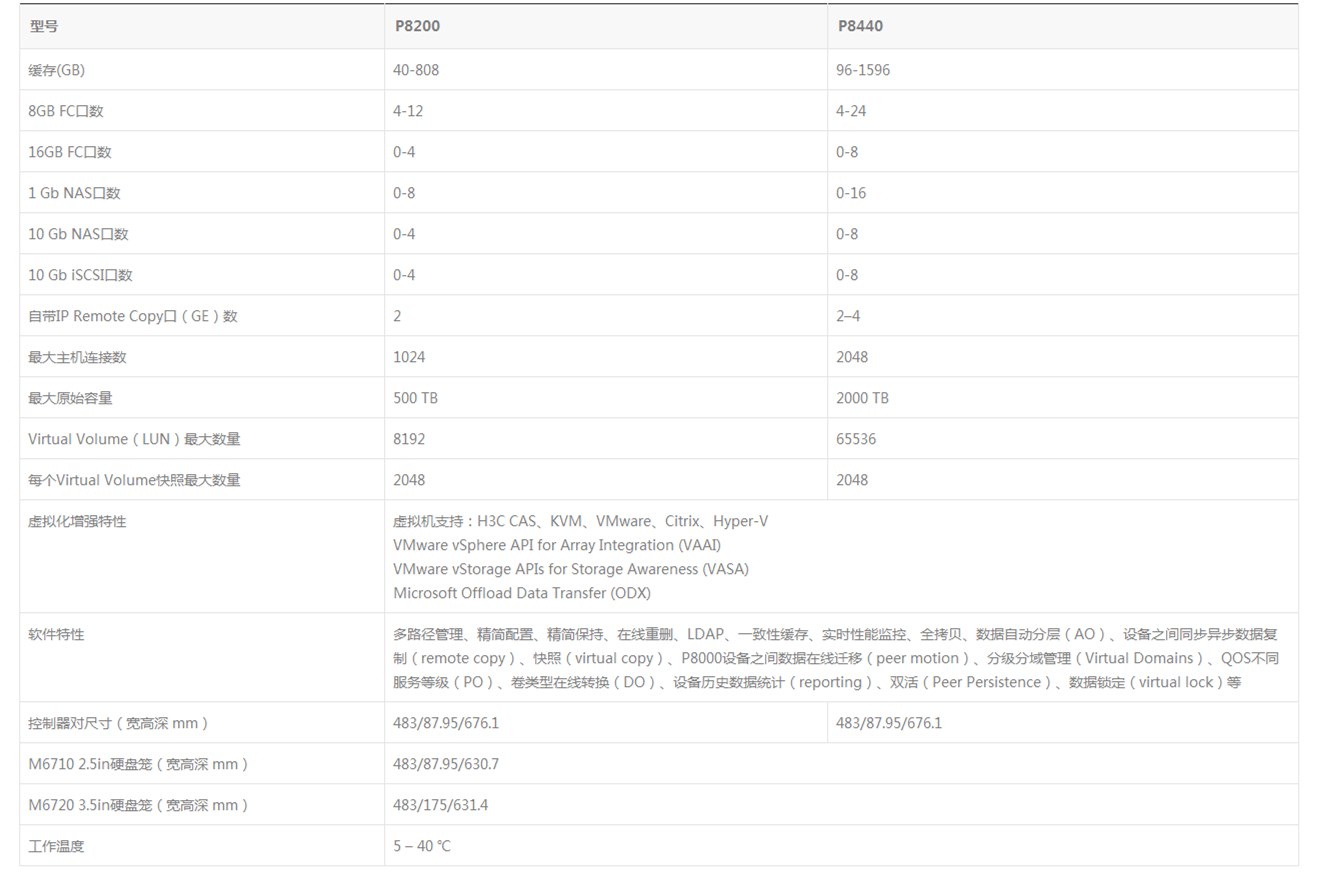Select the 65536 LUN maximum value
Image resolution: width=1328 pixels, height=893 pixels.
click(x=856, y=439)
